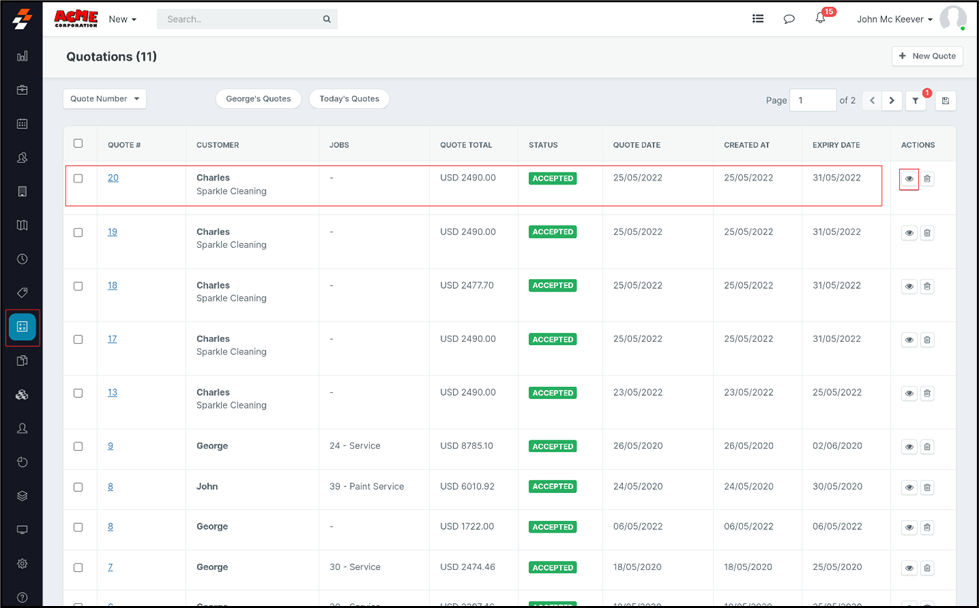Image resolution: width=979 pixels, height=608 pixels.
Task: Click the New Quote button
Action: [x=927, y=56]
